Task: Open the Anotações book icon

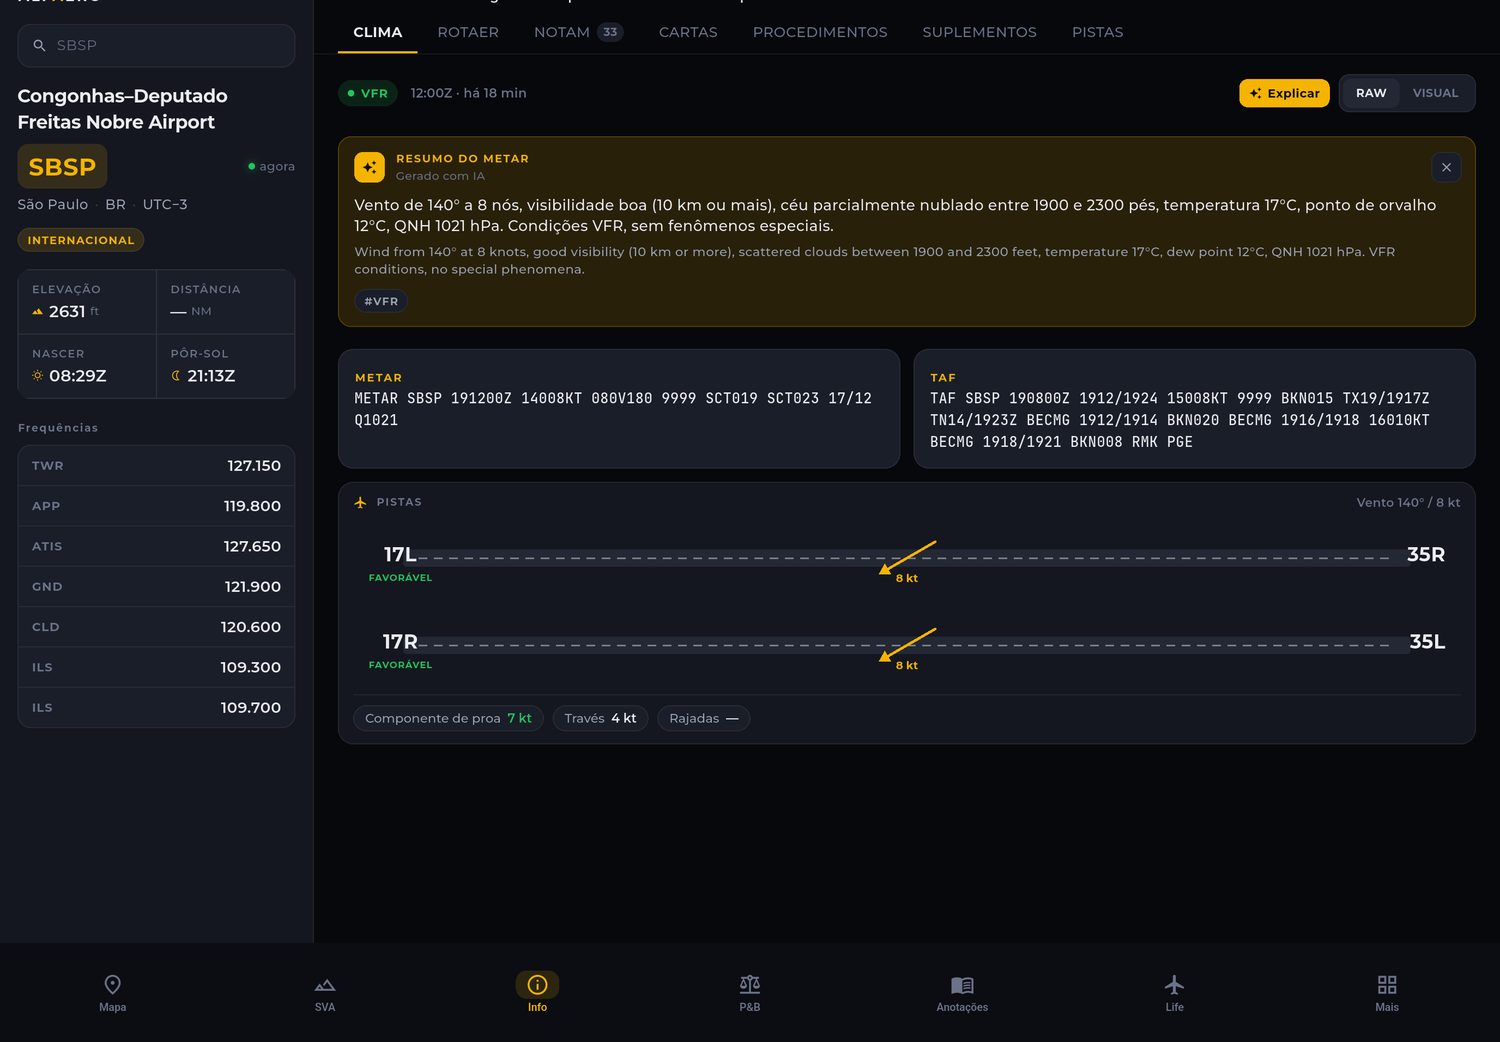Action: click(962, 985)
